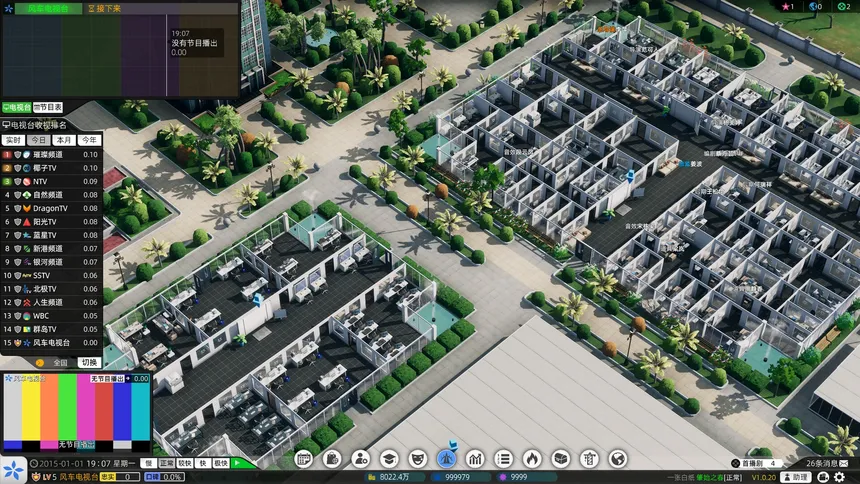This screenshot has height=484, width=860.
Task: Switch ratings view to 今年
Action: 89,140
